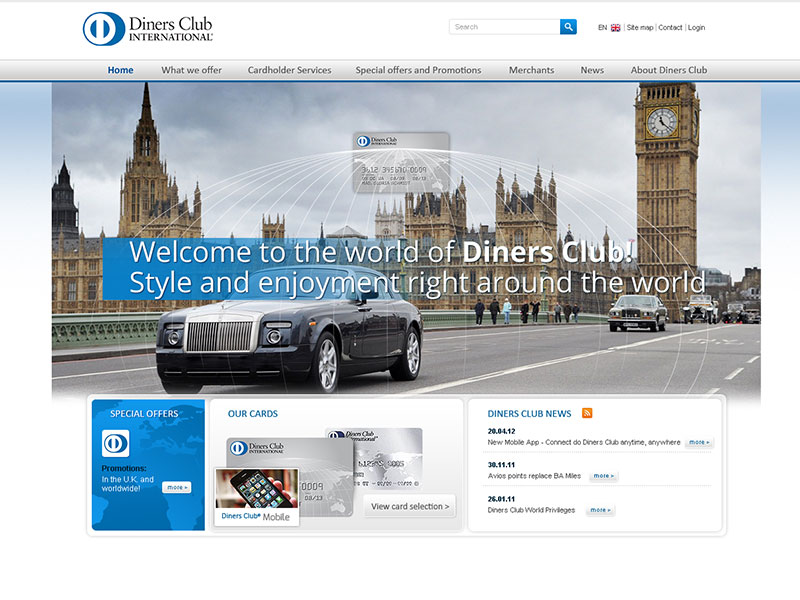This screenshot has height=600, width=800.
Task: Click the DINERS CLUB NEWS heading
Action: click(x=529, y=414)
